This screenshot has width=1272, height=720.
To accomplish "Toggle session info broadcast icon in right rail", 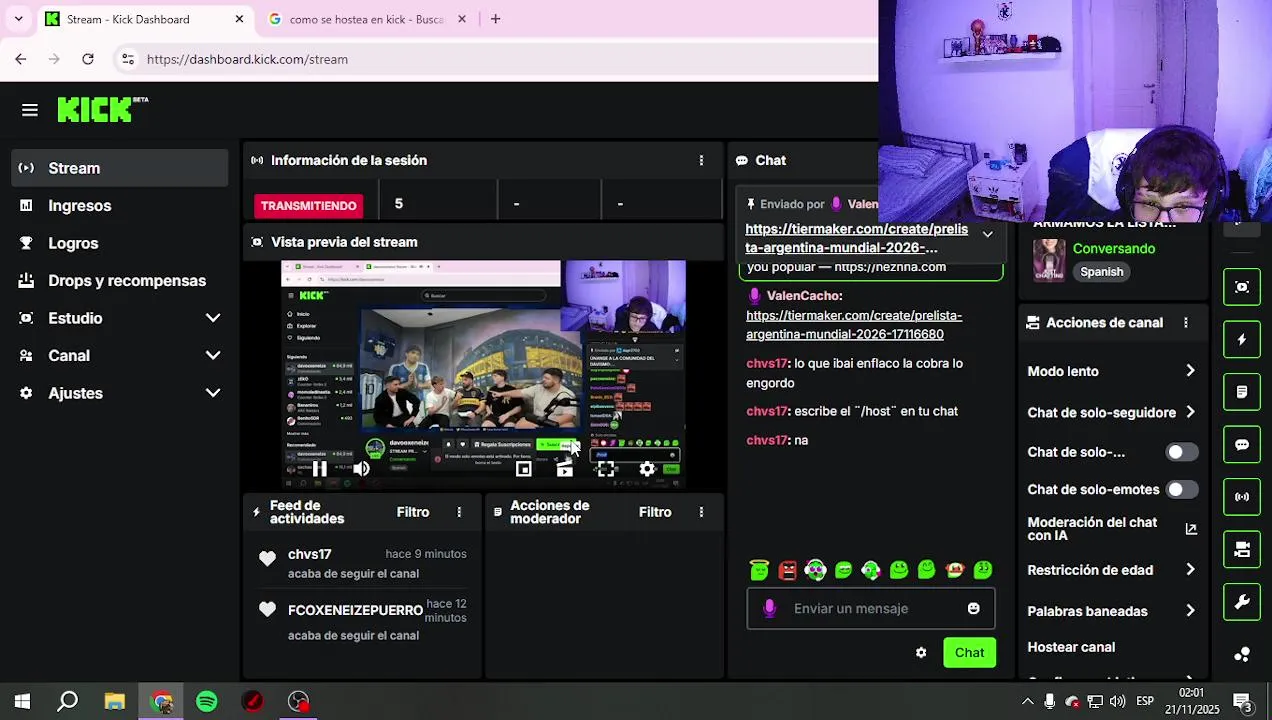I will click(1242, 497).
